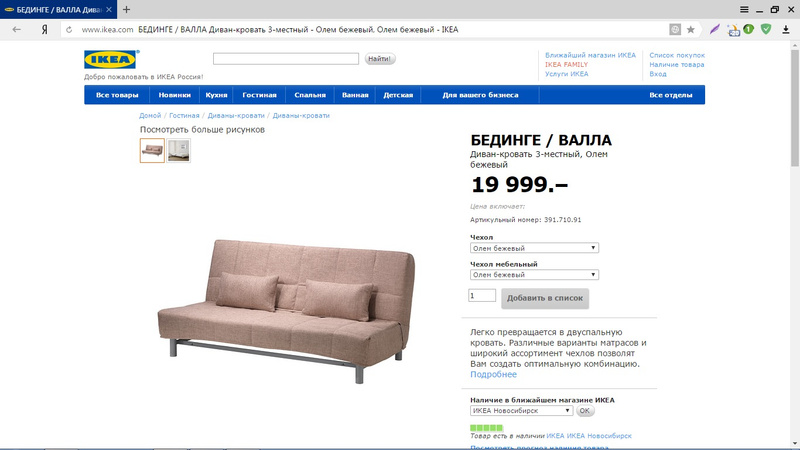Follow the Подробнее link
Image resolution: width=800 pixels, height=450 pixels.
pyautogui.click(x=493, y=374)
